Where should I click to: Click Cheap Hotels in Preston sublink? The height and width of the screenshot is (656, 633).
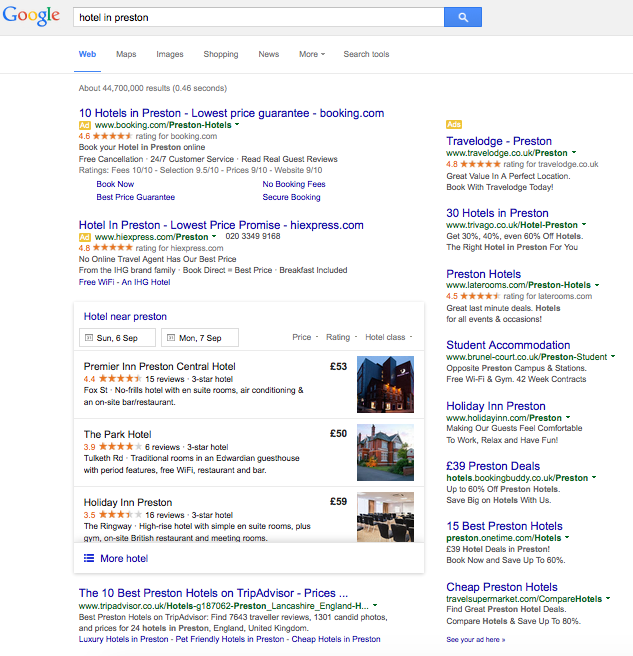point(336,639)
